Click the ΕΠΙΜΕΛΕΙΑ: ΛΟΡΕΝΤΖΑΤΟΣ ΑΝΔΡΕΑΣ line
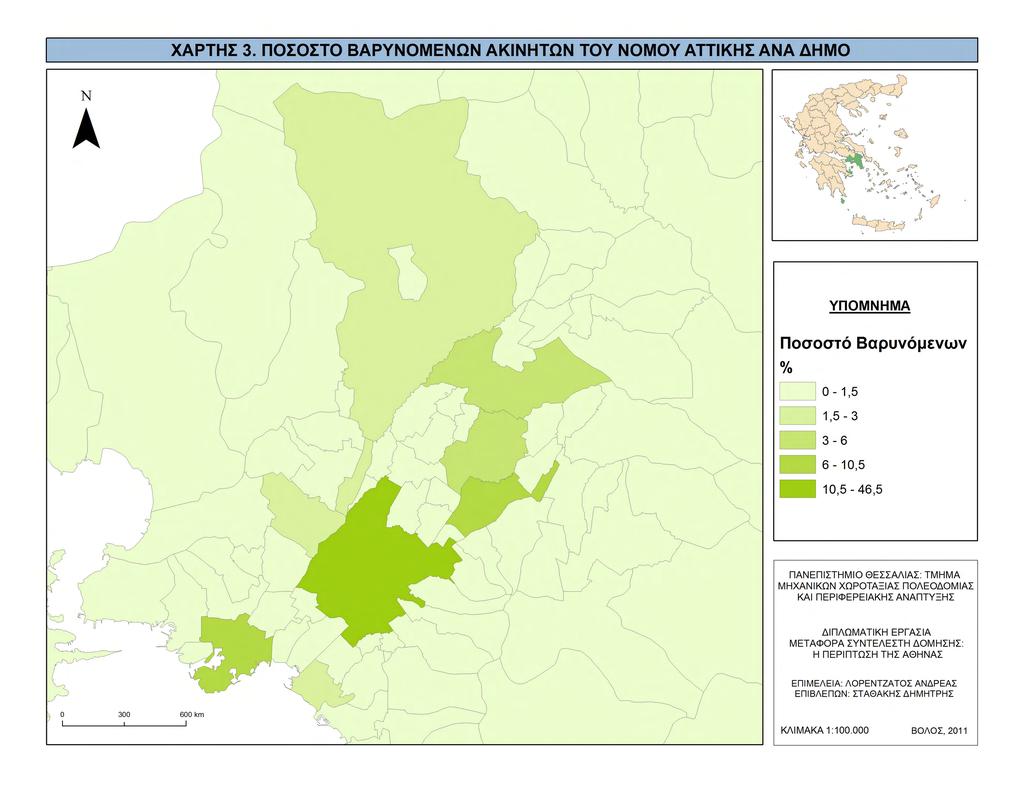Image resolution: width=1024 pixels, height=791 pixels. coord(874,683)
